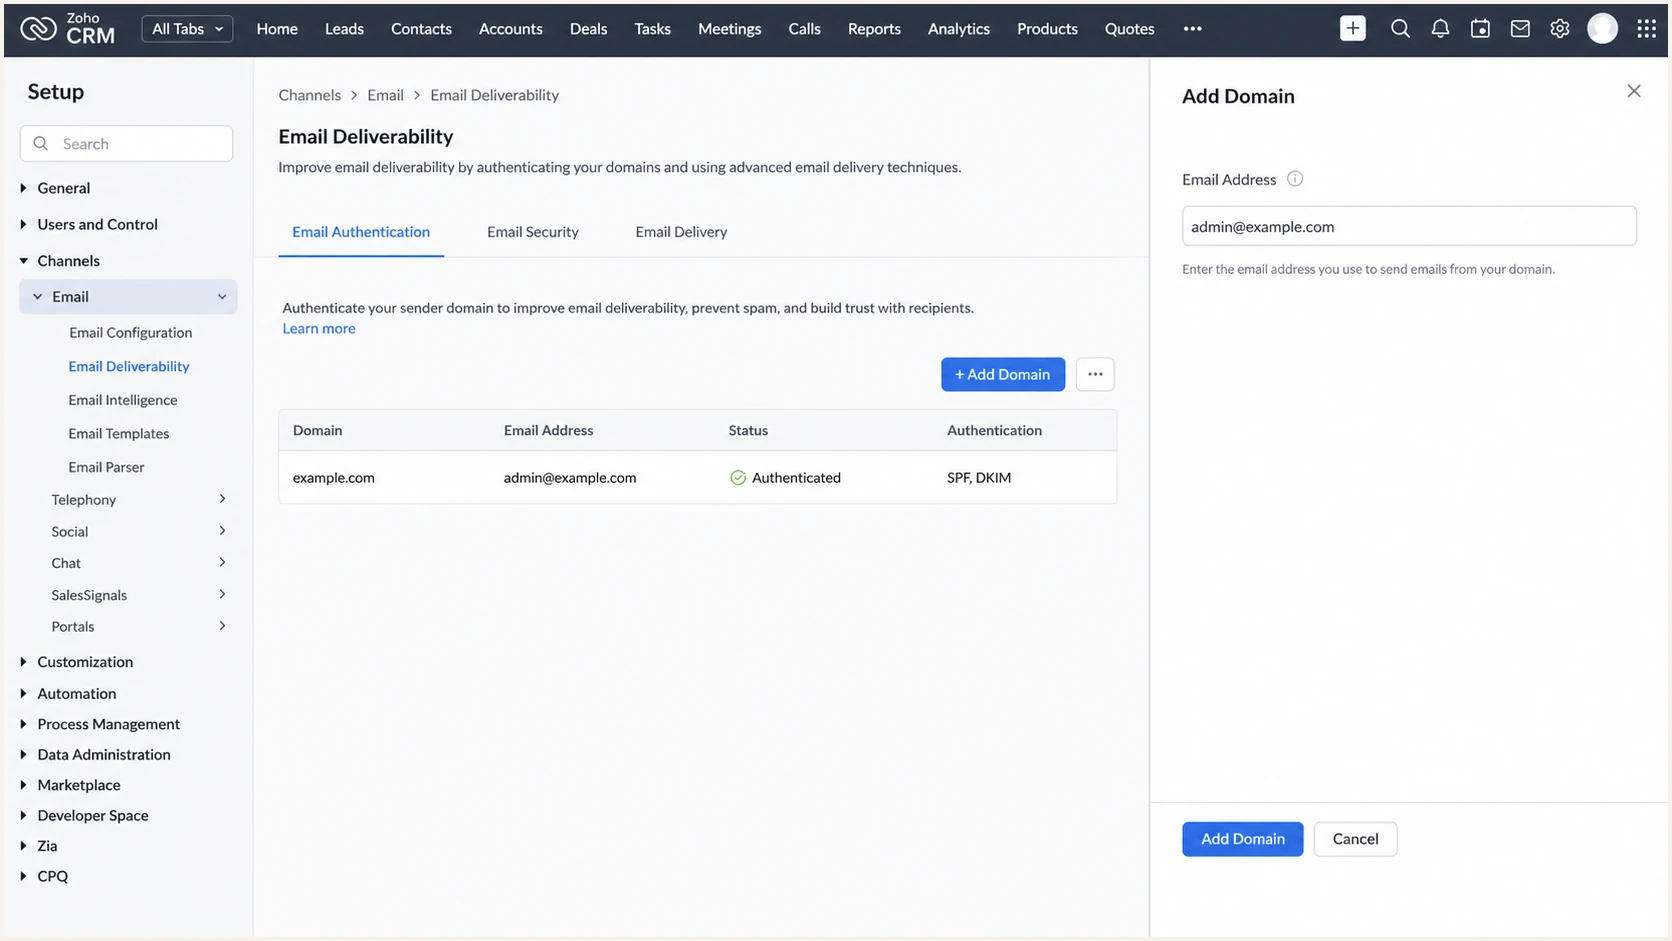Expand the Automation section
Screen dimensions: 1672x941
pyautogui.click(x=23, y=693)
